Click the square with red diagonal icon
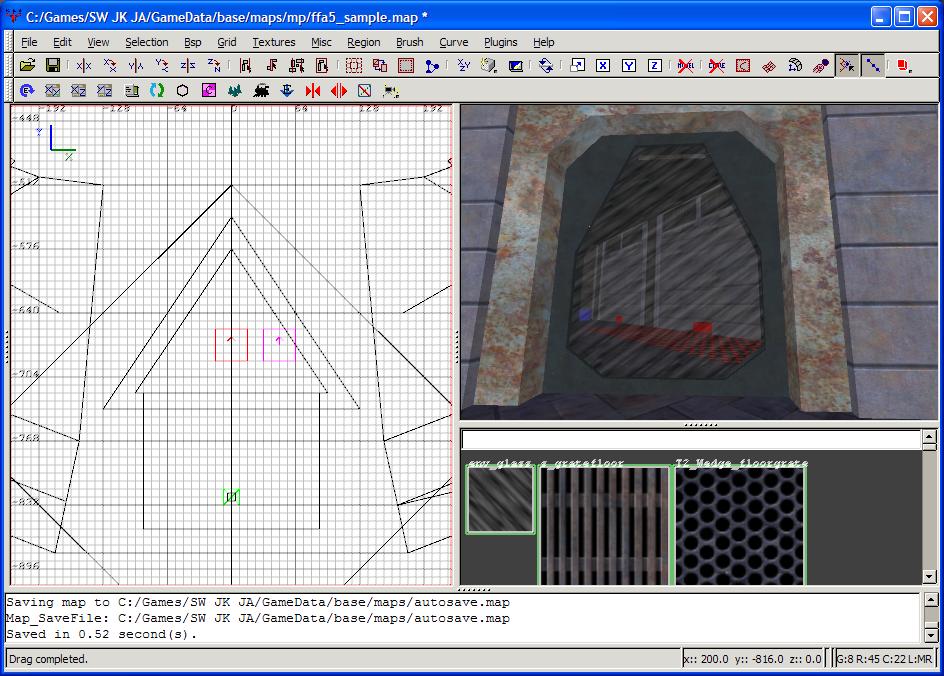This screenshot has height=676, width=944. click(x=364, y=90)
